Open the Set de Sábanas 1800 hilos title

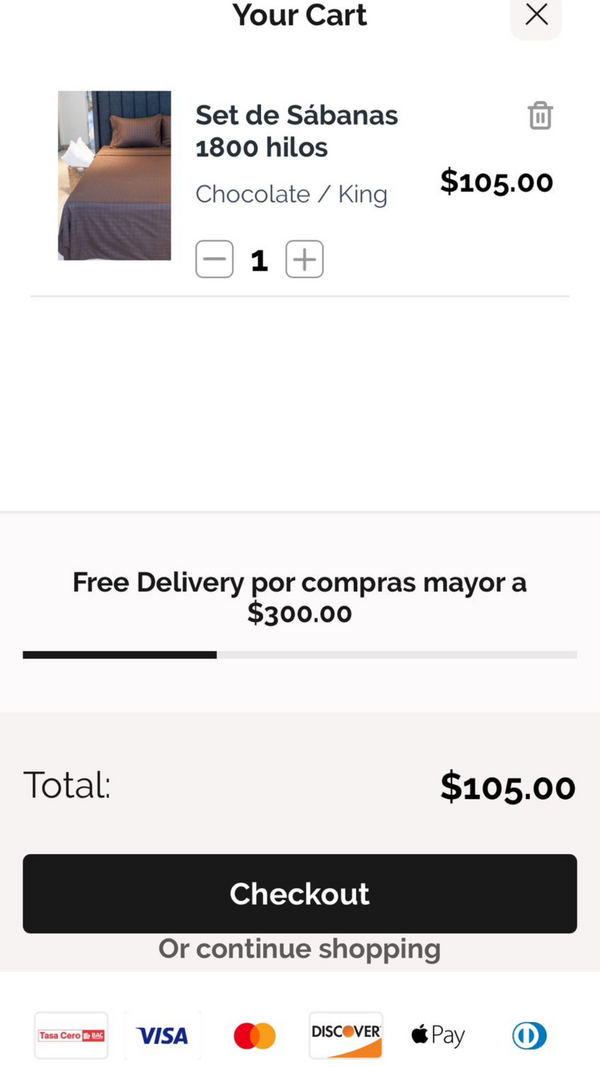[x=296, y=132]
